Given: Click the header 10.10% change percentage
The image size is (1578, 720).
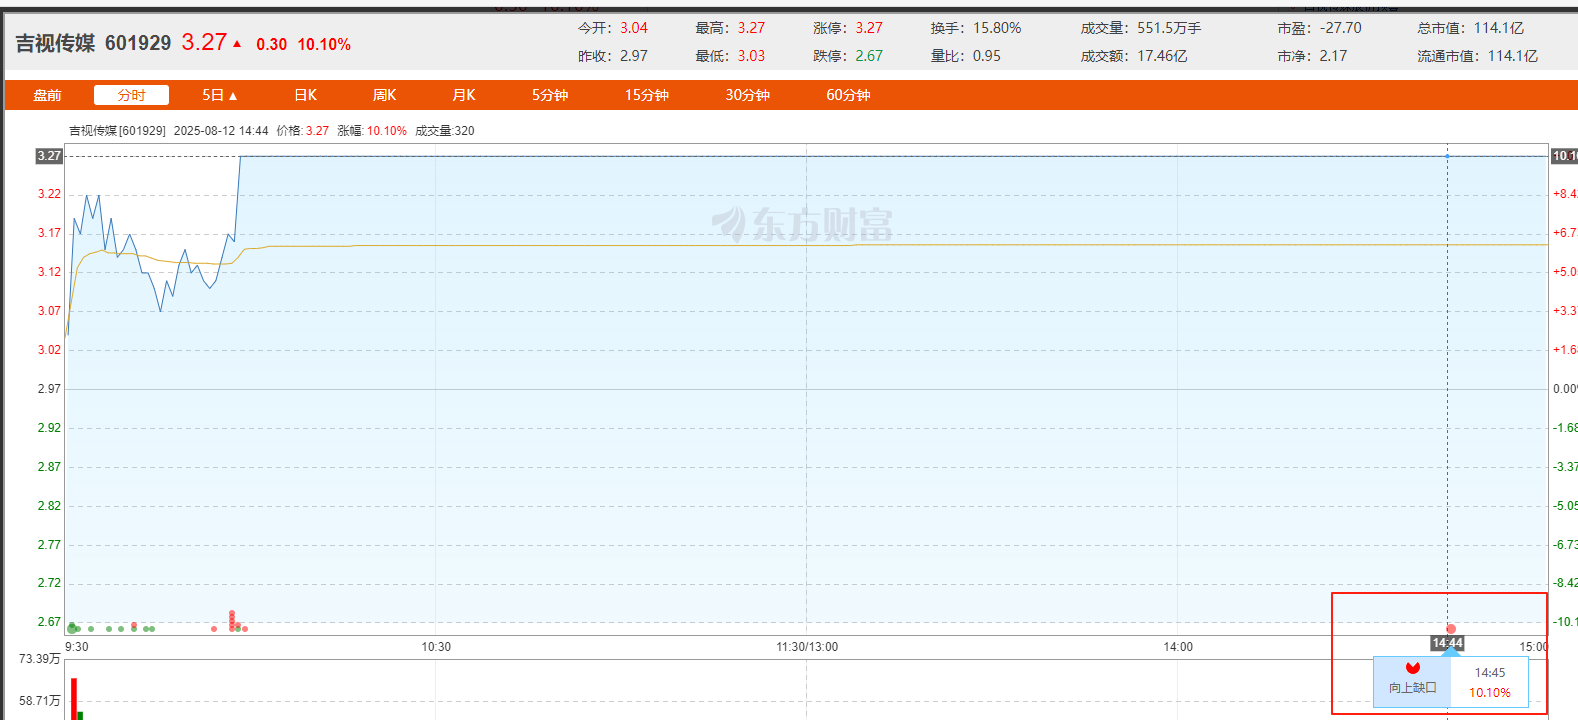Looking at the screenshot, I should [324, 44].
